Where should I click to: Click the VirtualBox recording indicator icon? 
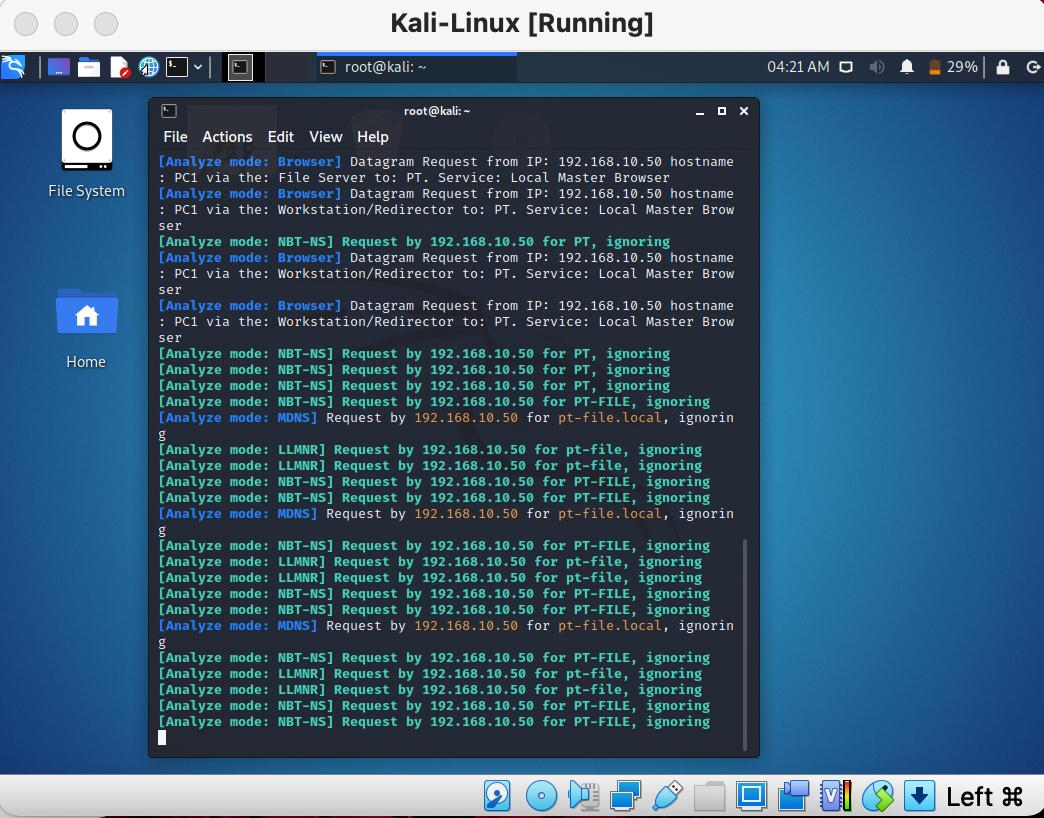(x=793, y=795)
